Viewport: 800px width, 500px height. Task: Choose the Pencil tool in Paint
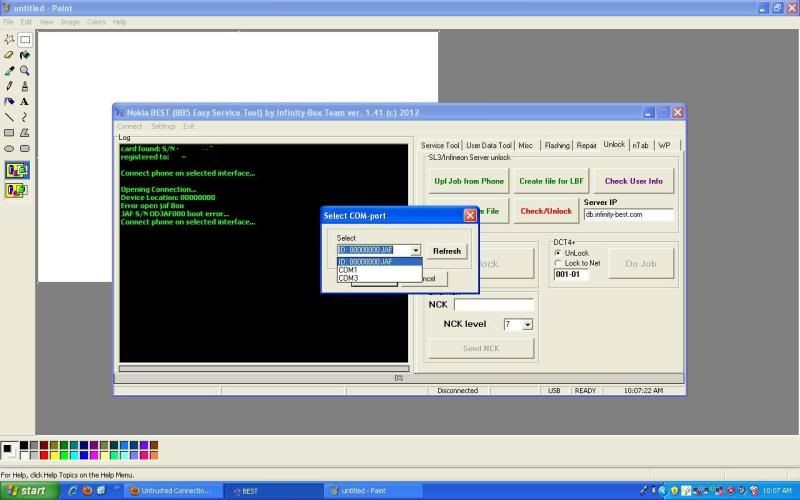click(x=9, y=86)
